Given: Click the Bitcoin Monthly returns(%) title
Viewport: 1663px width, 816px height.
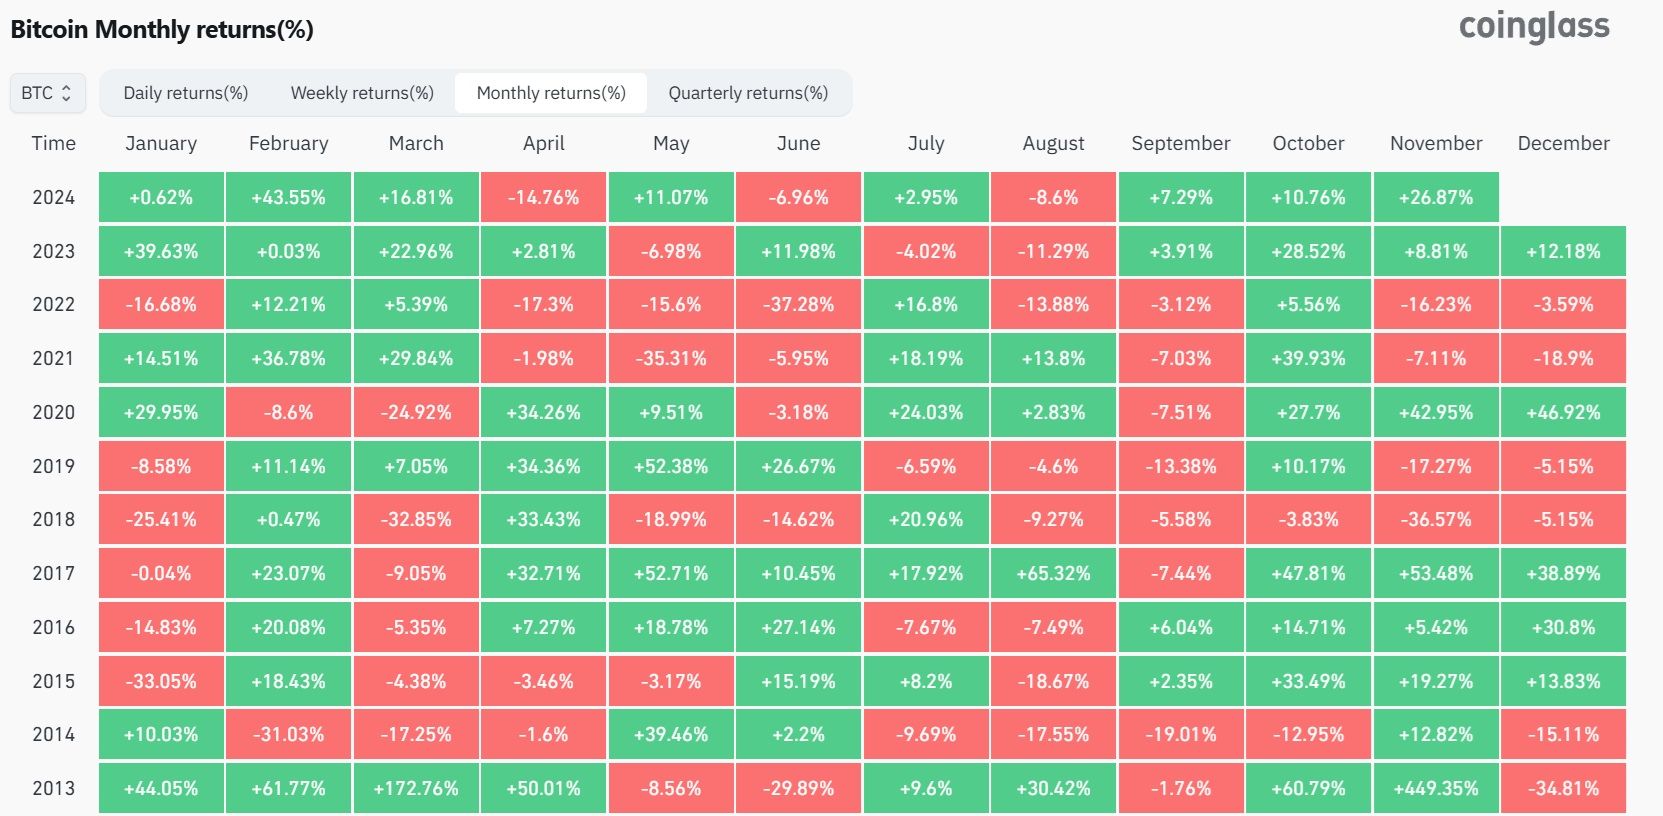Looking at the screenshot, I should [x=162, y=29].
